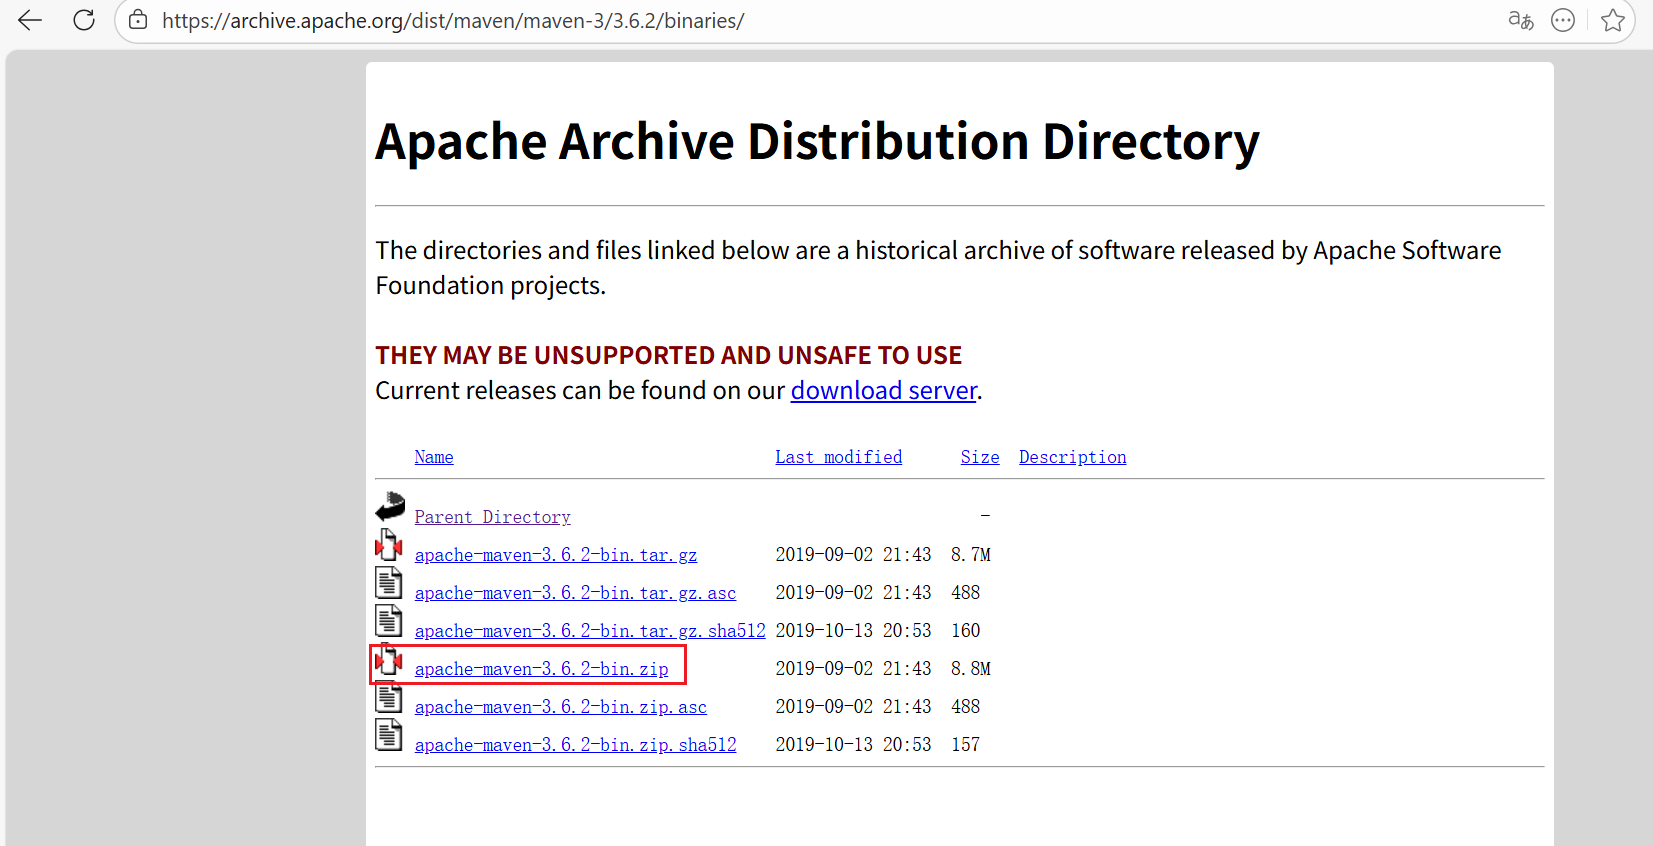This screenshot has width=1653, height=846.
Task: Click the document icon beside apache-maven-3.6.2-bin.zip.asc
Action: click(x=389, y=697)
